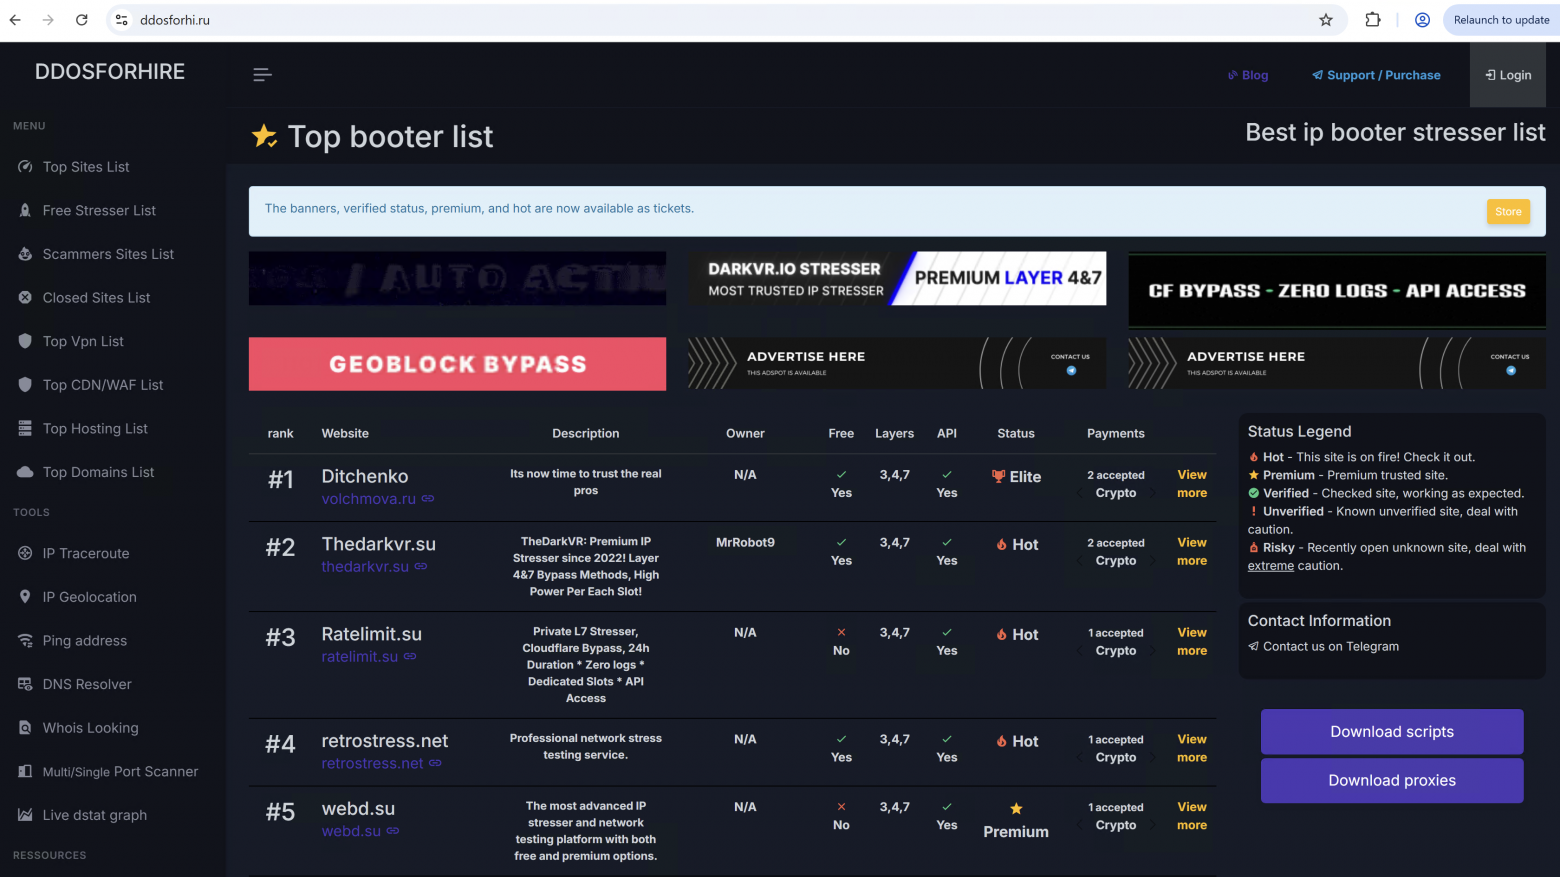
Task: Click chain link icon next to retrostress.net
Action: 435,763
